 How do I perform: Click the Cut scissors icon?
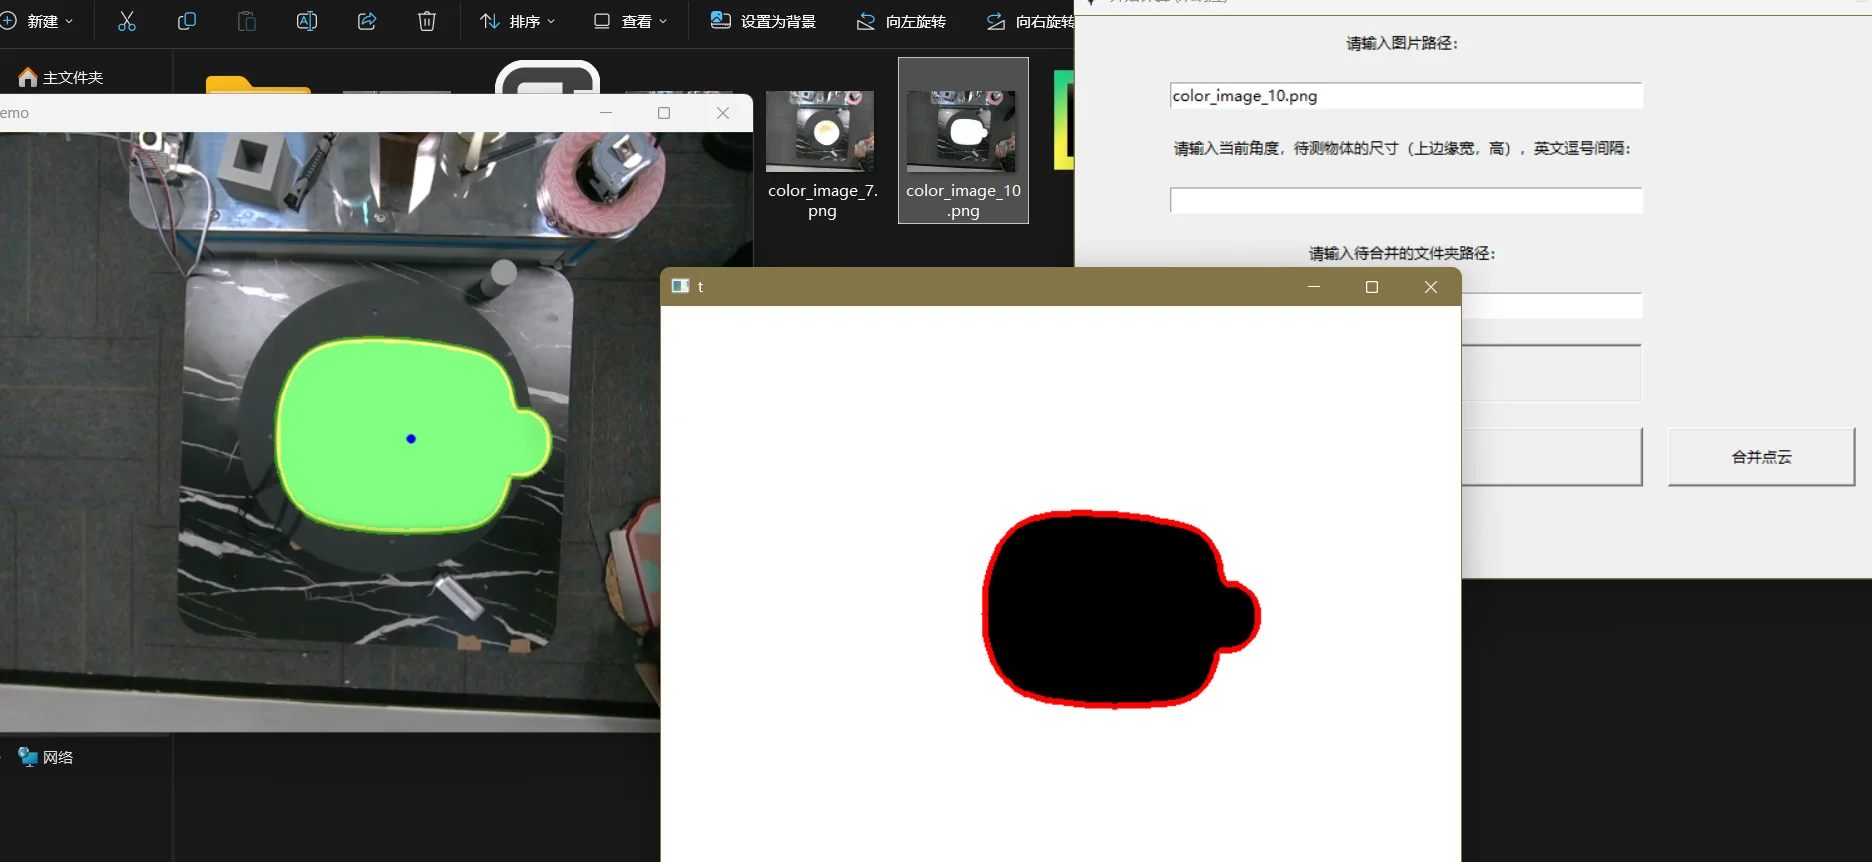pyautogui.click(x=127, y=21)
